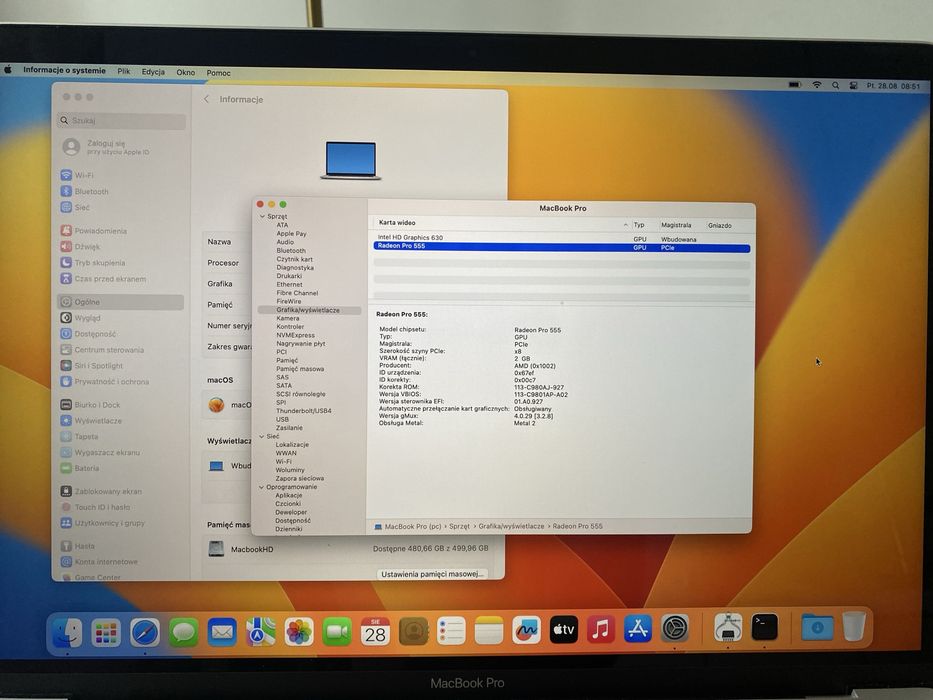The width and height of the screenshot is (933, 700).
Task: Click battery status icon in menu bar
Action: pyautogui.click(x=795, y=85)
